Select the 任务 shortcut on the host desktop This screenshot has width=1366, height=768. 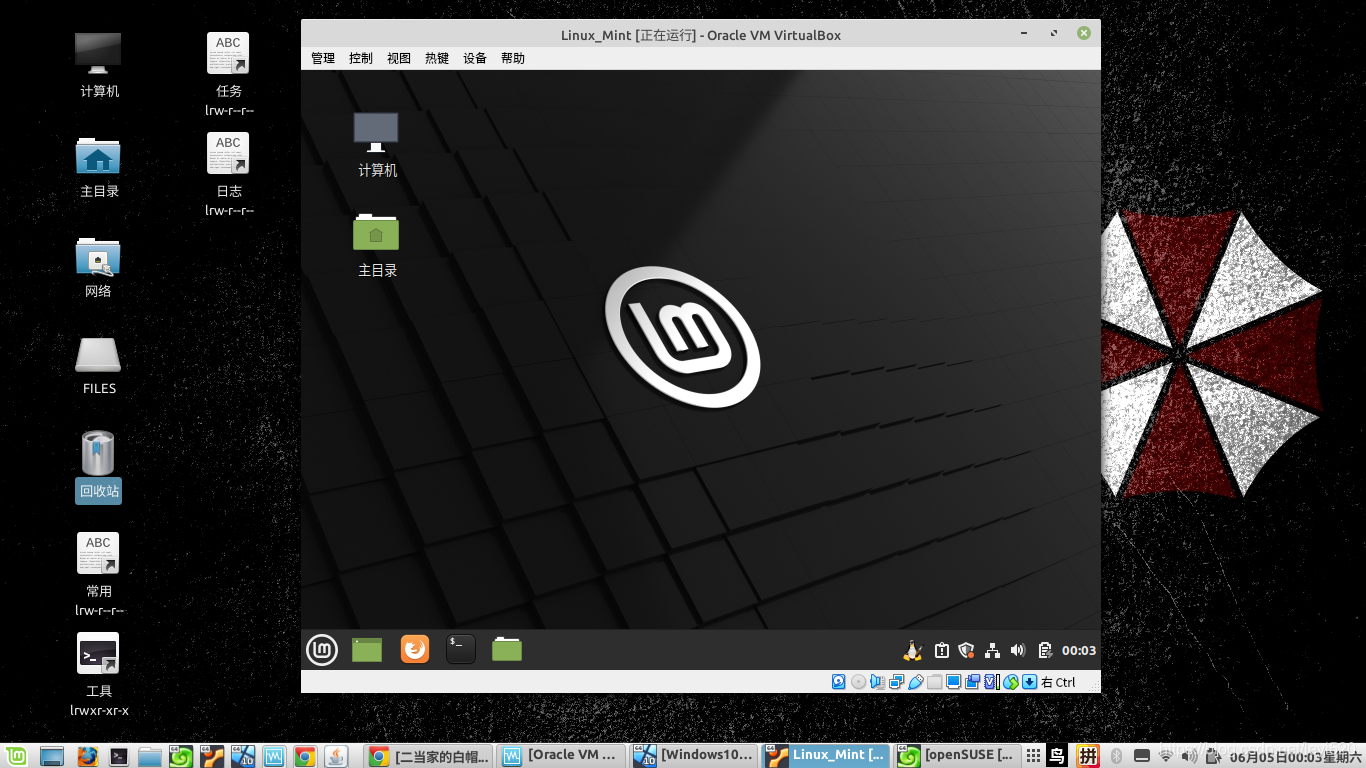229,74
